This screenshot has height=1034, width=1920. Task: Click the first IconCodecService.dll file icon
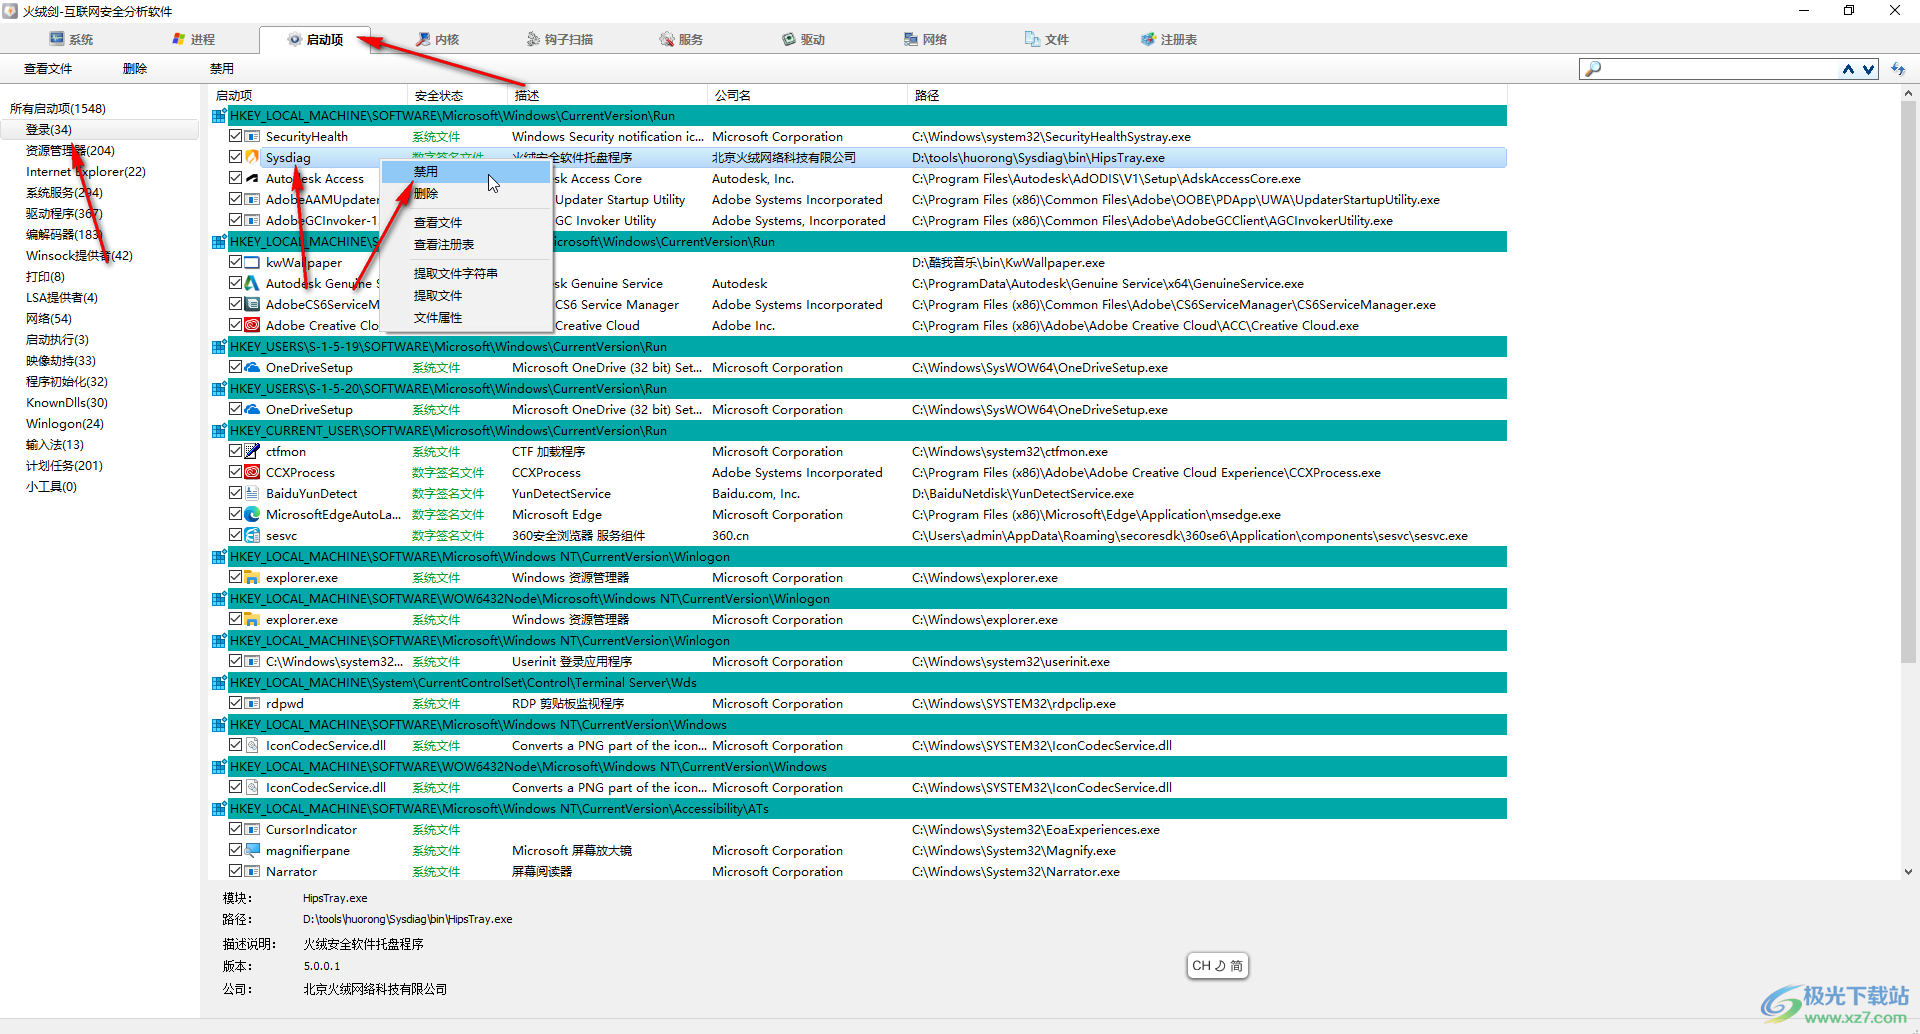click(252, 745)
